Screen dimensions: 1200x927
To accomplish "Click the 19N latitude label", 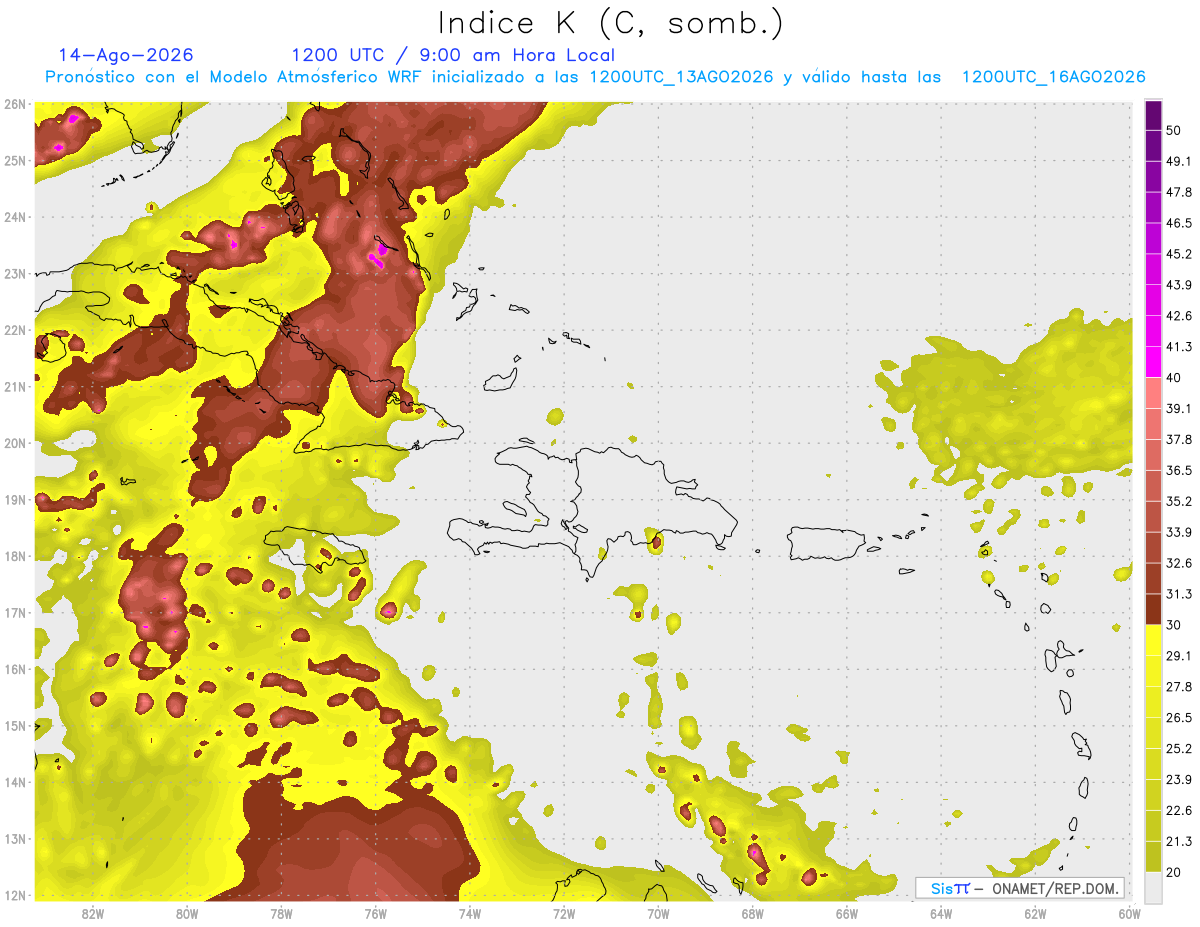I will (x=15, y=499).
